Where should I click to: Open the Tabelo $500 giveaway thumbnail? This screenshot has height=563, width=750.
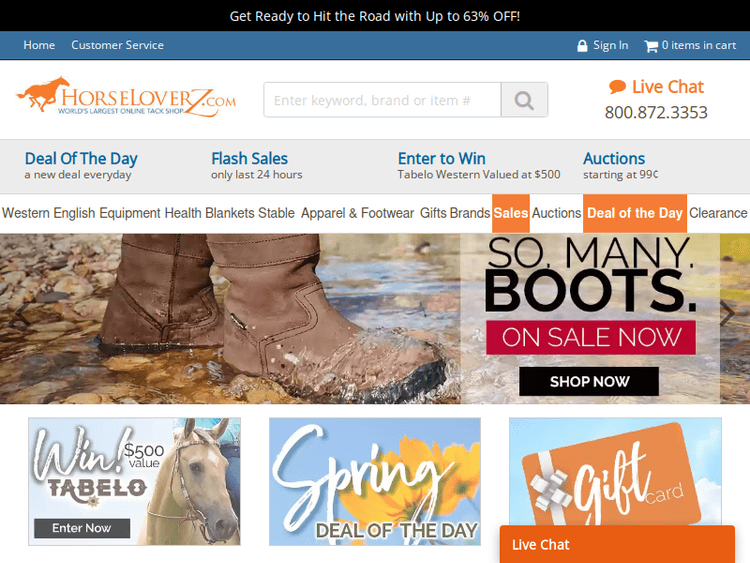[134, 481]
